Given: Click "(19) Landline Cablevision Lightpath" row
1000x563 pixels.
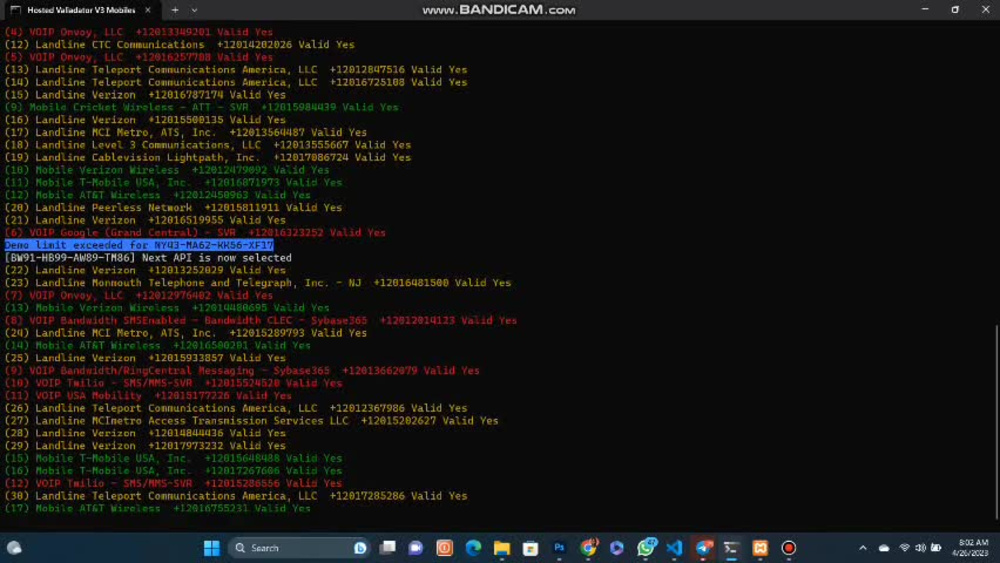Looking at the screenshot, I should tap(207, 157).
